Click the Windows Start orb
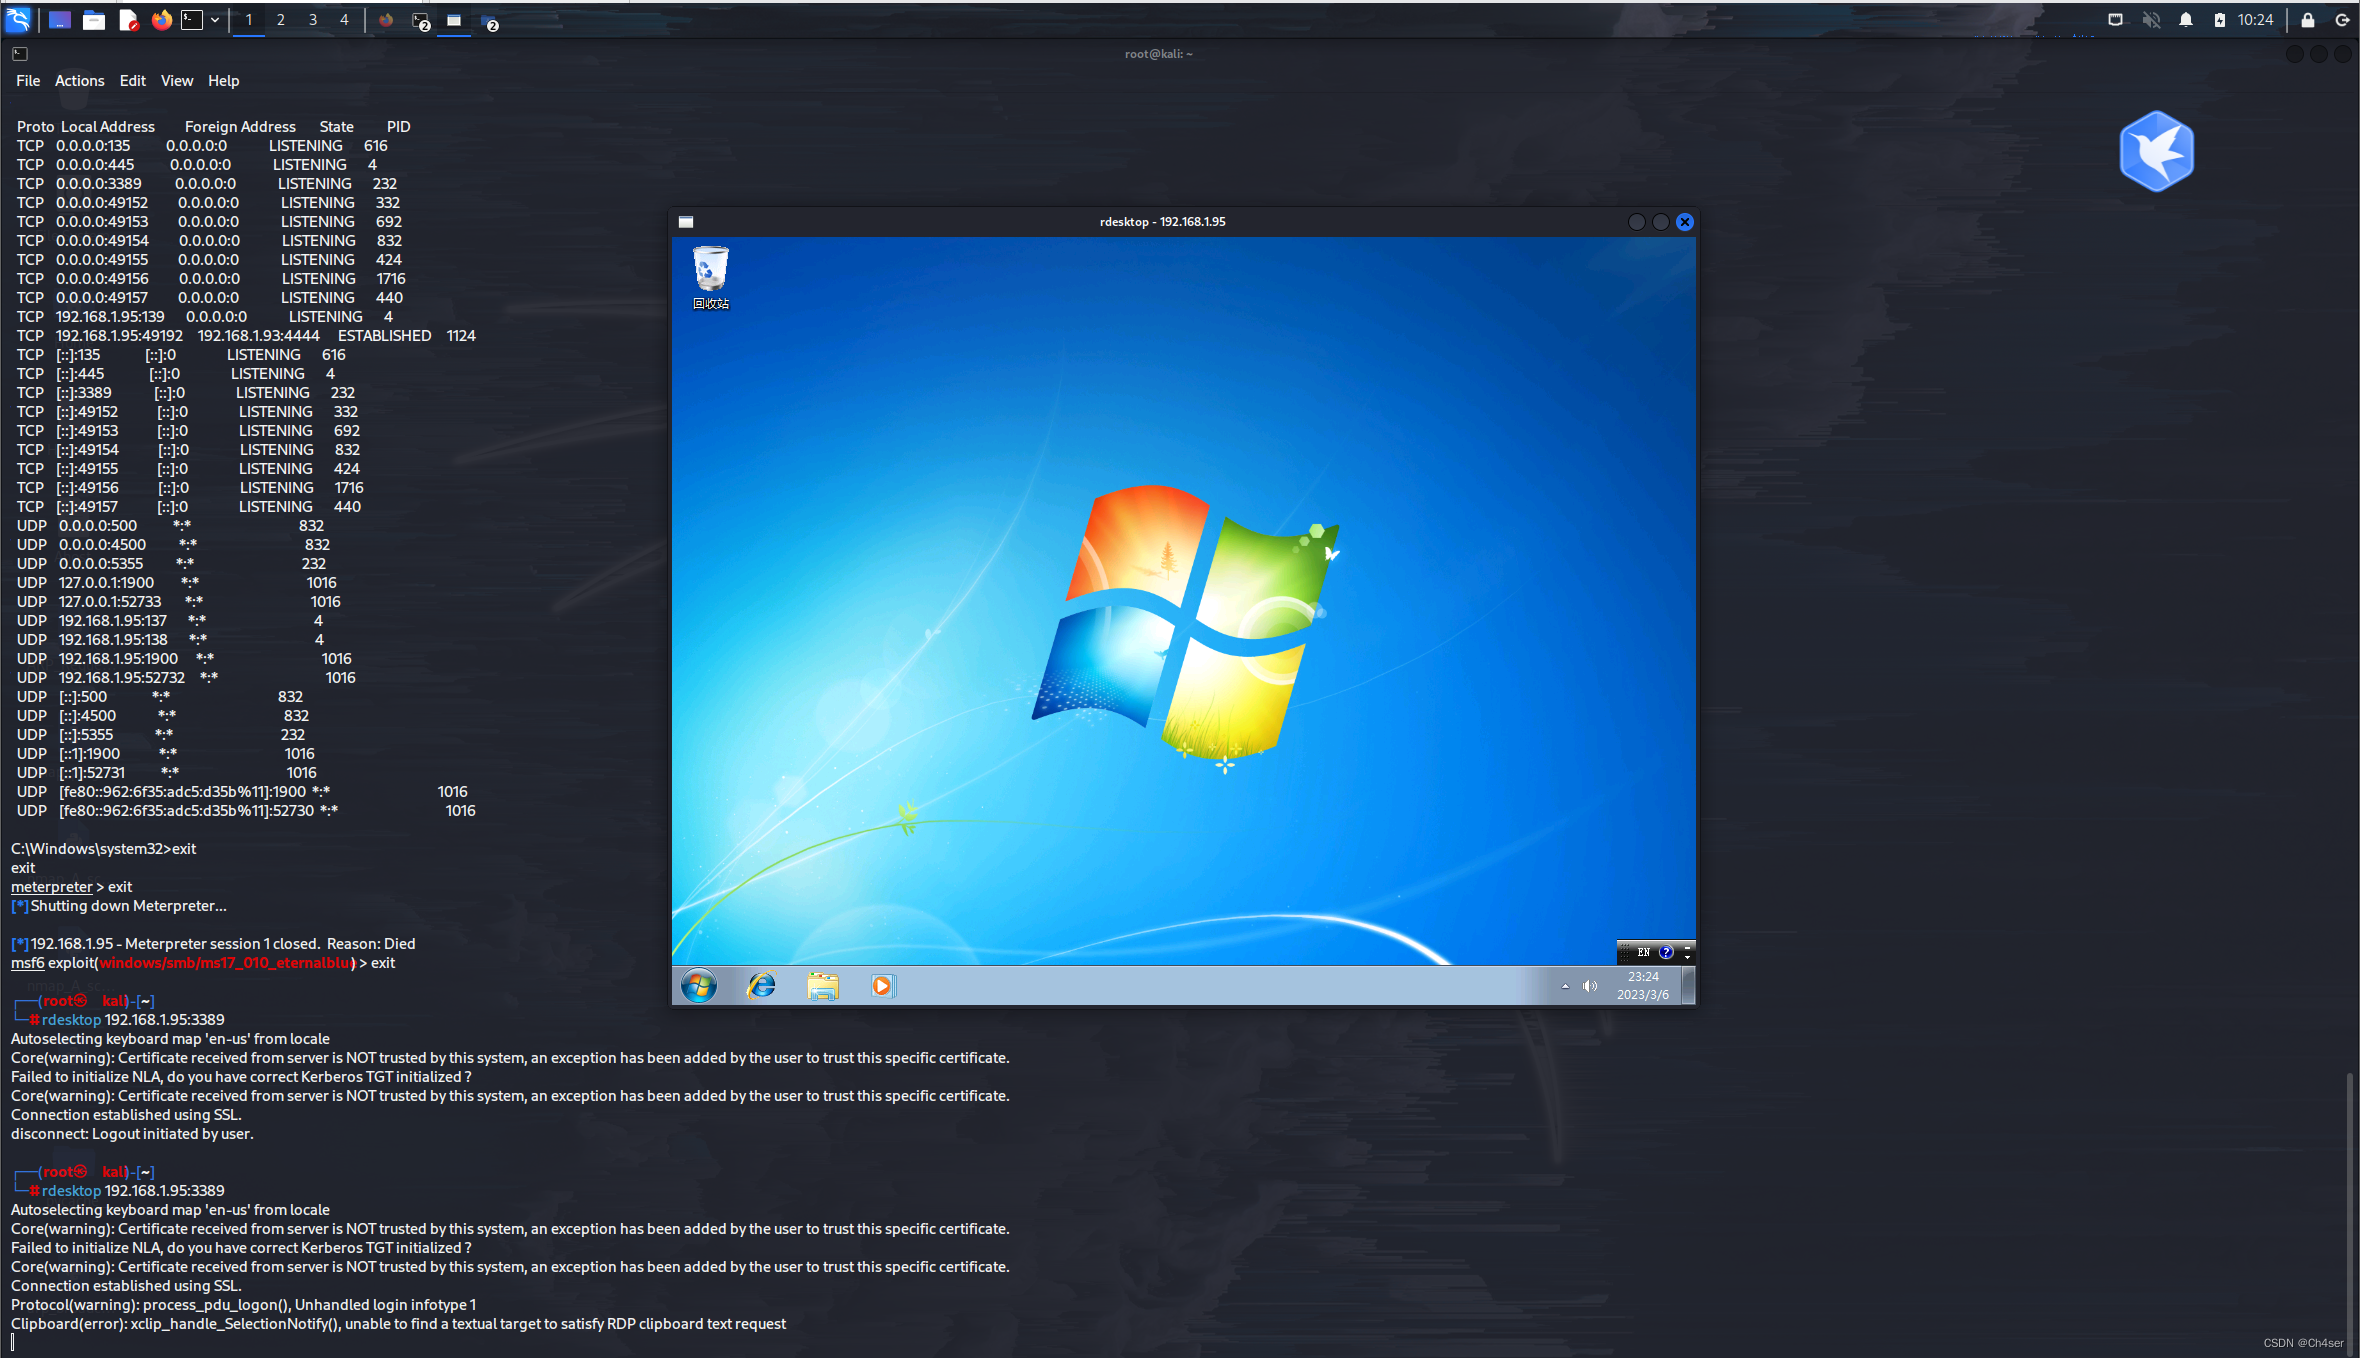The width and height of the screenshot is (2360, 1358). click(698, 986)
